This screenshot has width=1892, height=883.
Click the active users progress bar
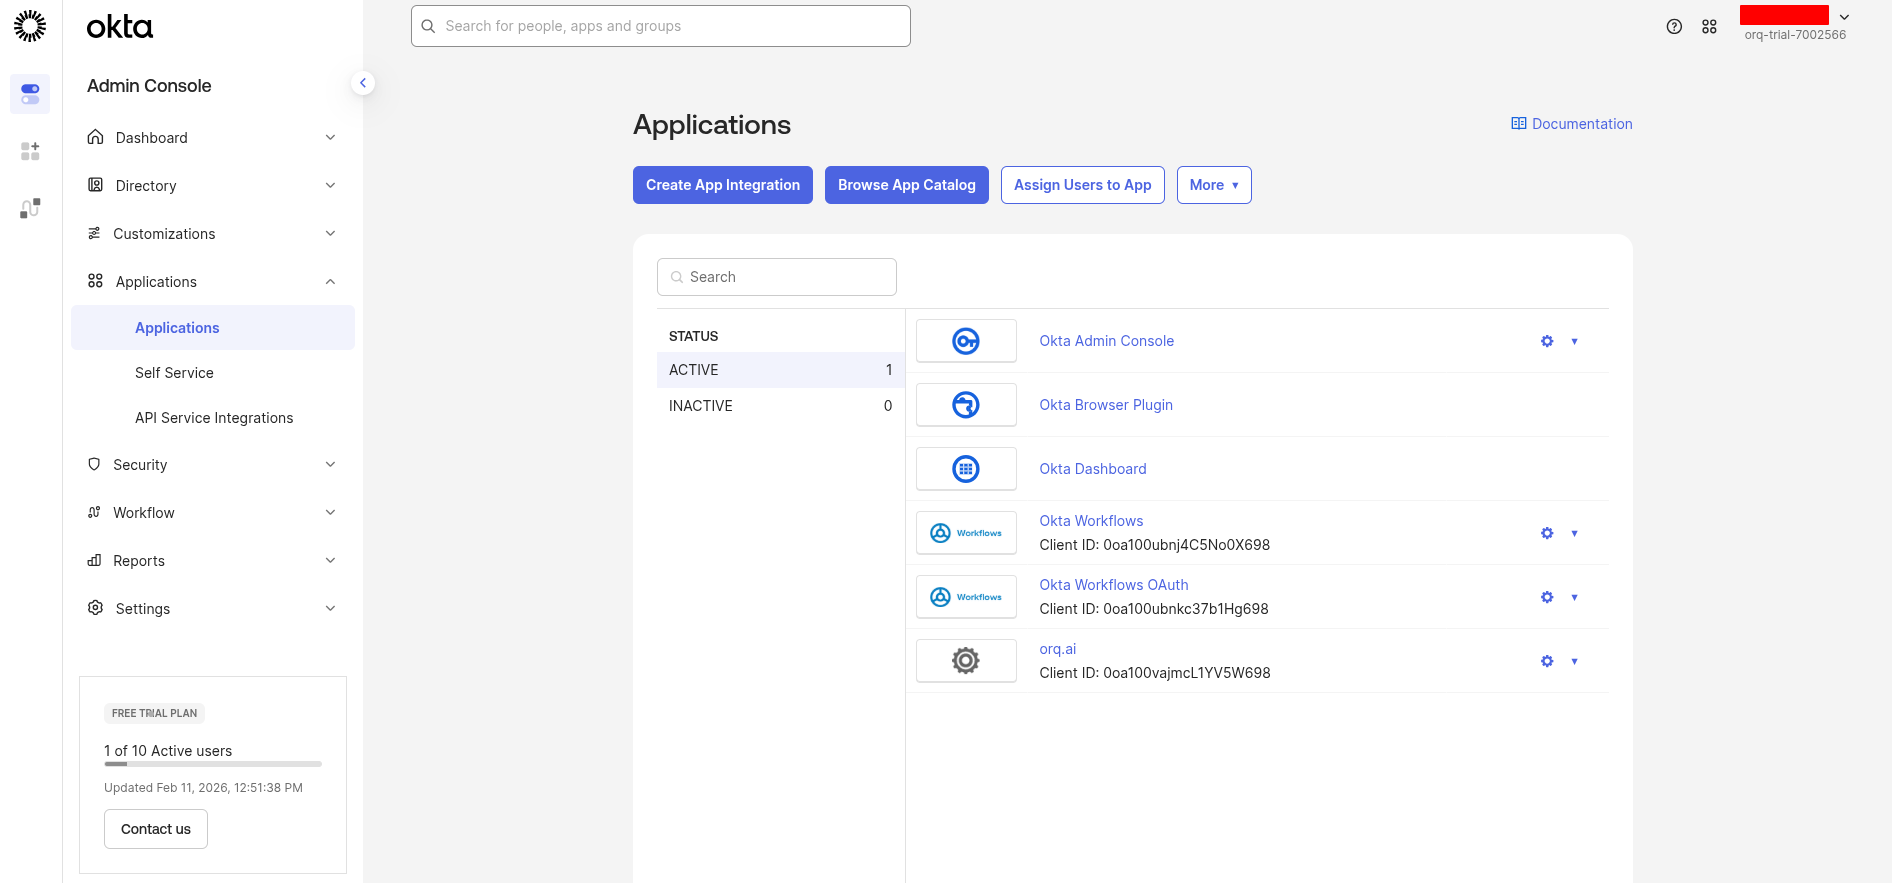pos(213,764)
